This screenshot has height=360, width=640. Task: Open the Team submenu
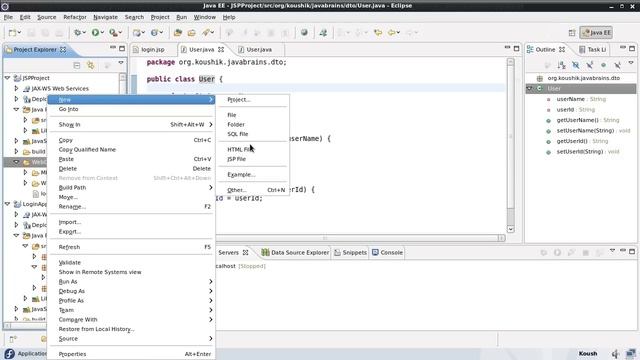point(131,310)
